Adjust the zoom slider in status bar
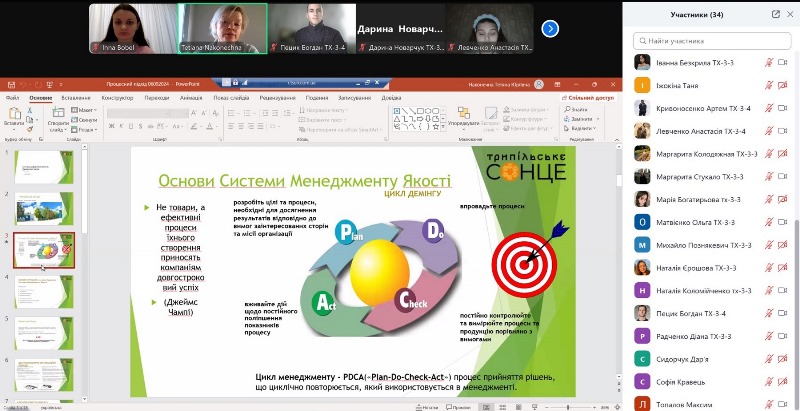Viewport: 800px width, 411px height. pos(568,407)
